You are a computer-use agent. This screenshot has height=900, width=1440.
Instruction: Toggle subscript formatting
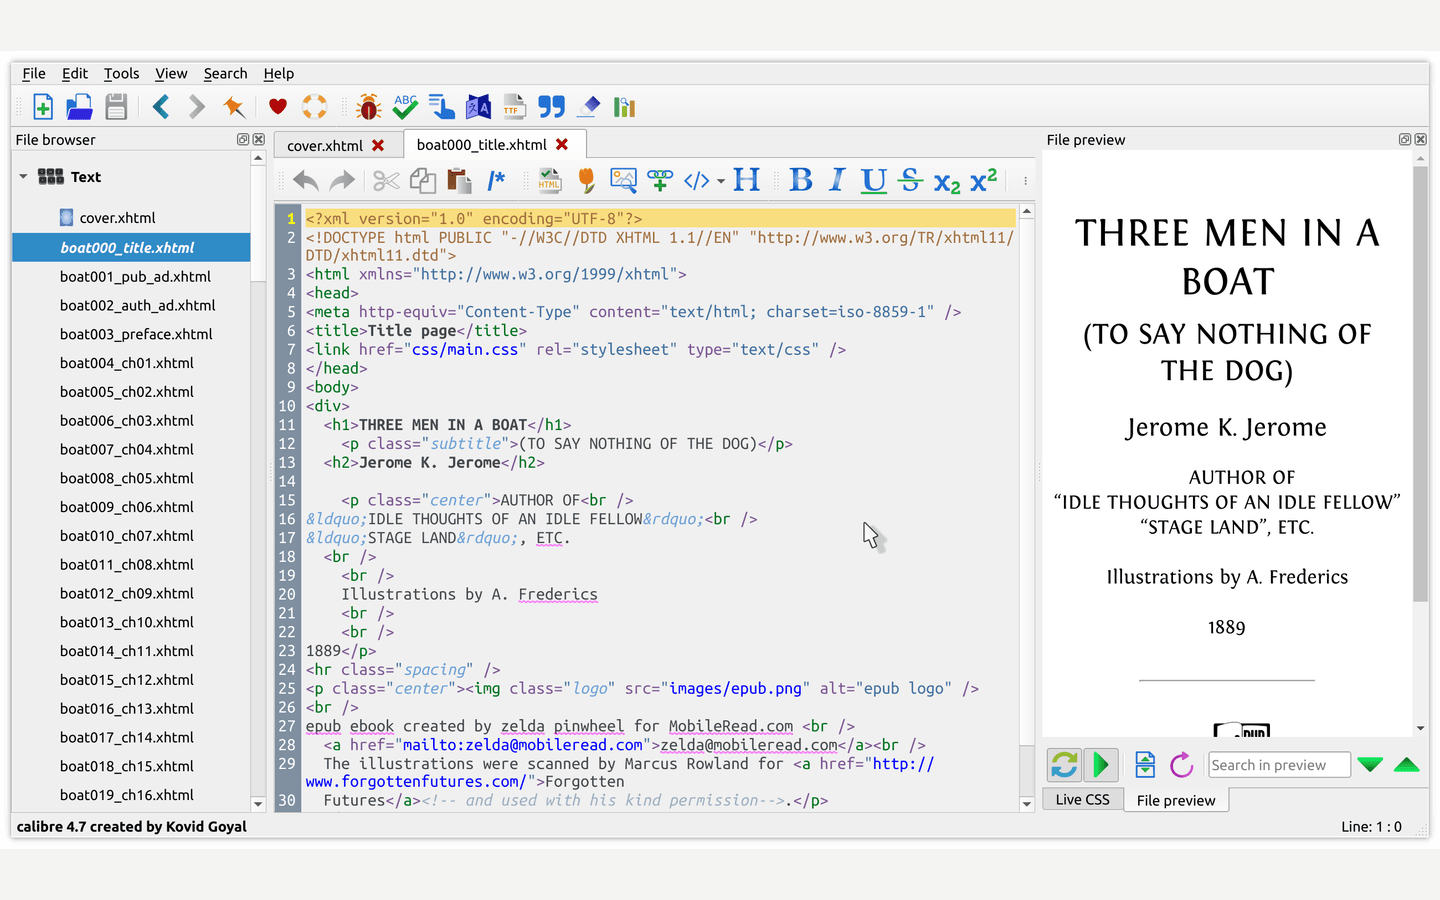[947, 182]
